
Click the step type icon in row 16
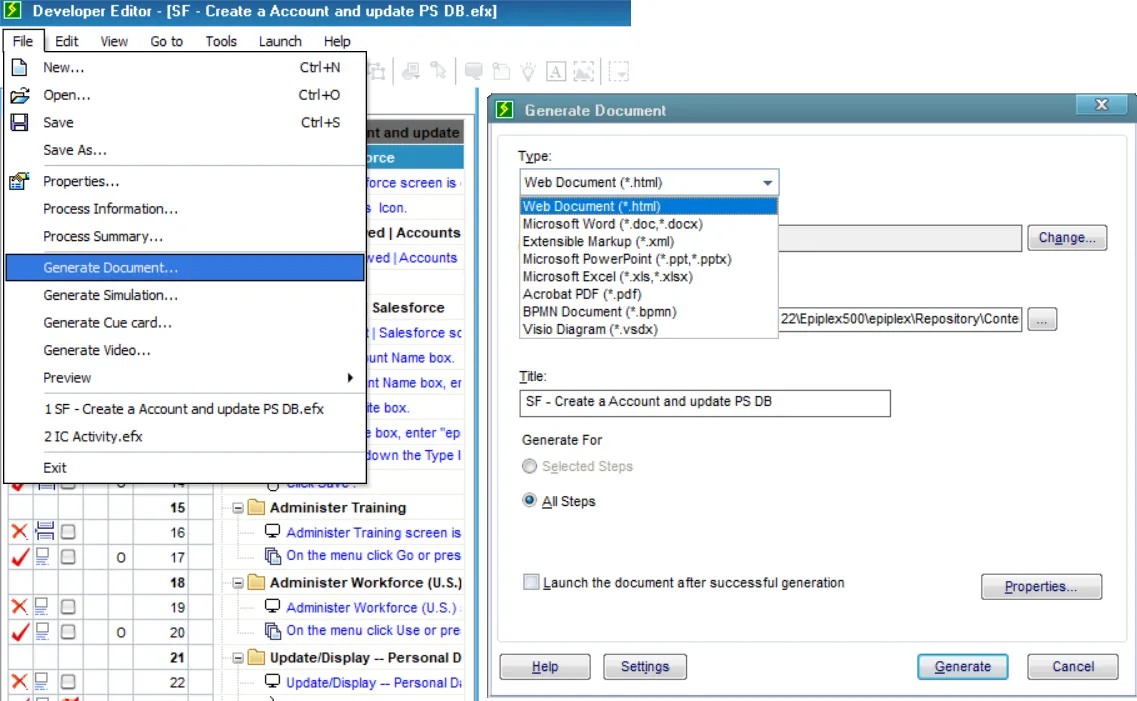pos(44,531)
